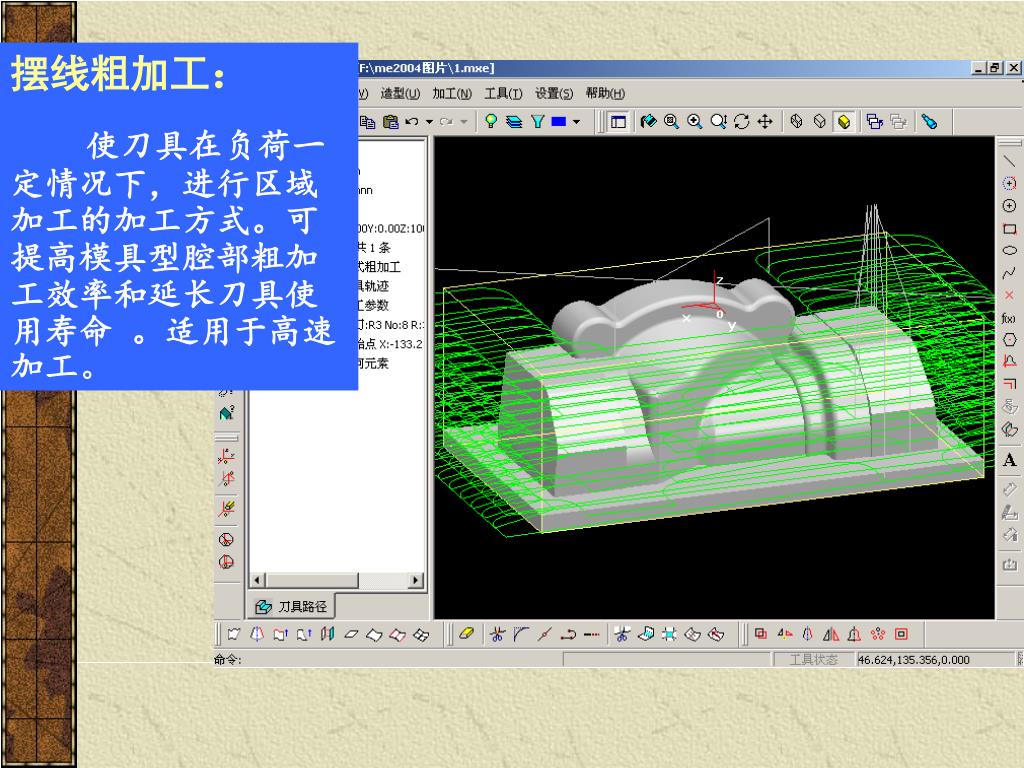Image resolution: width=1024 pixels, height=768 pixels.
Task: Click the 命令 command input line
Action: click(388, 660)
